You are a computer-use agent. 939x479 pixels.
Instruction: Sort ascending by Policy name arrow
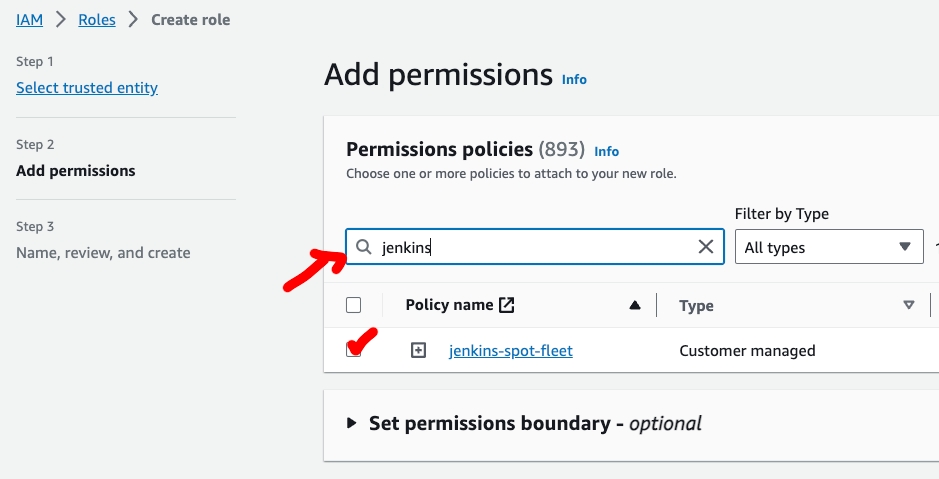pyautogui.click(x=634, y=305)
